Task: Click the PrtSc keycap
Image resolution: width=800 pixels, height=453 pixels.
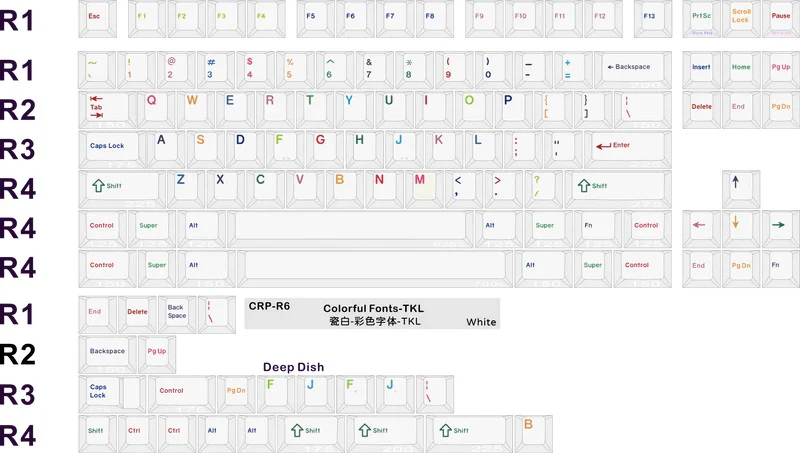Action: [702, 18]
